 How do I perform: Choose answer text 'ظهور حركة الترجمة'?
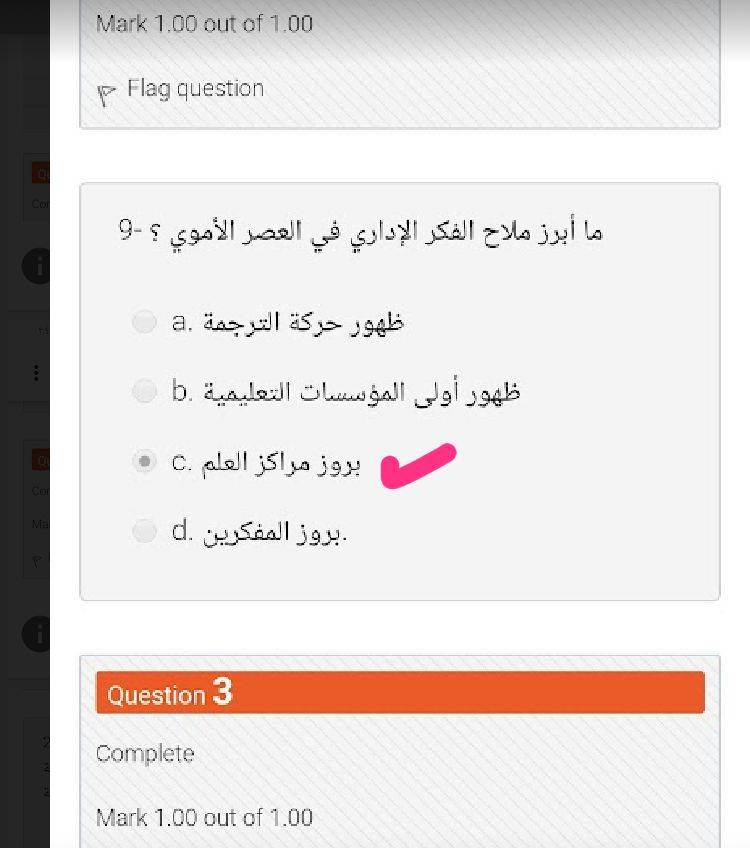[x=302, y=323]
